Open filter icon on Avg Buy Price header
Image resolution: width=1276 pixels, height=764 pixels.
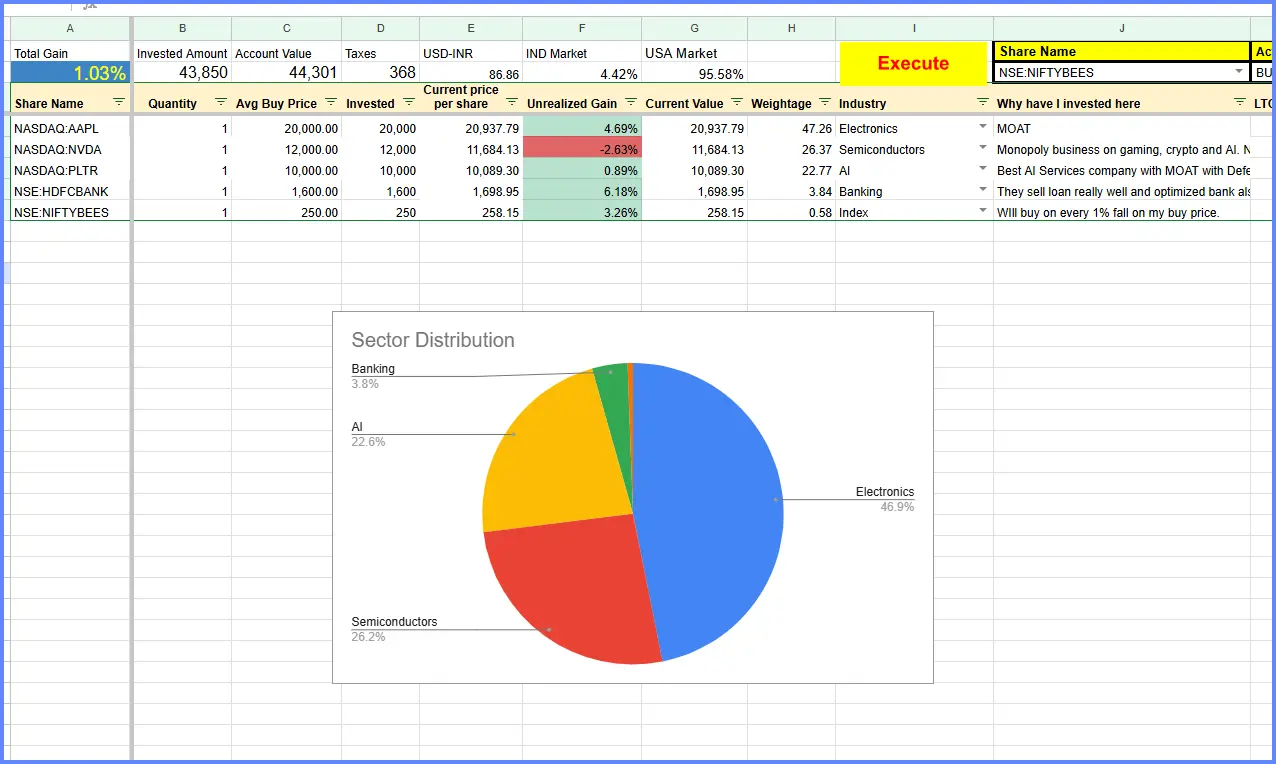331,102
